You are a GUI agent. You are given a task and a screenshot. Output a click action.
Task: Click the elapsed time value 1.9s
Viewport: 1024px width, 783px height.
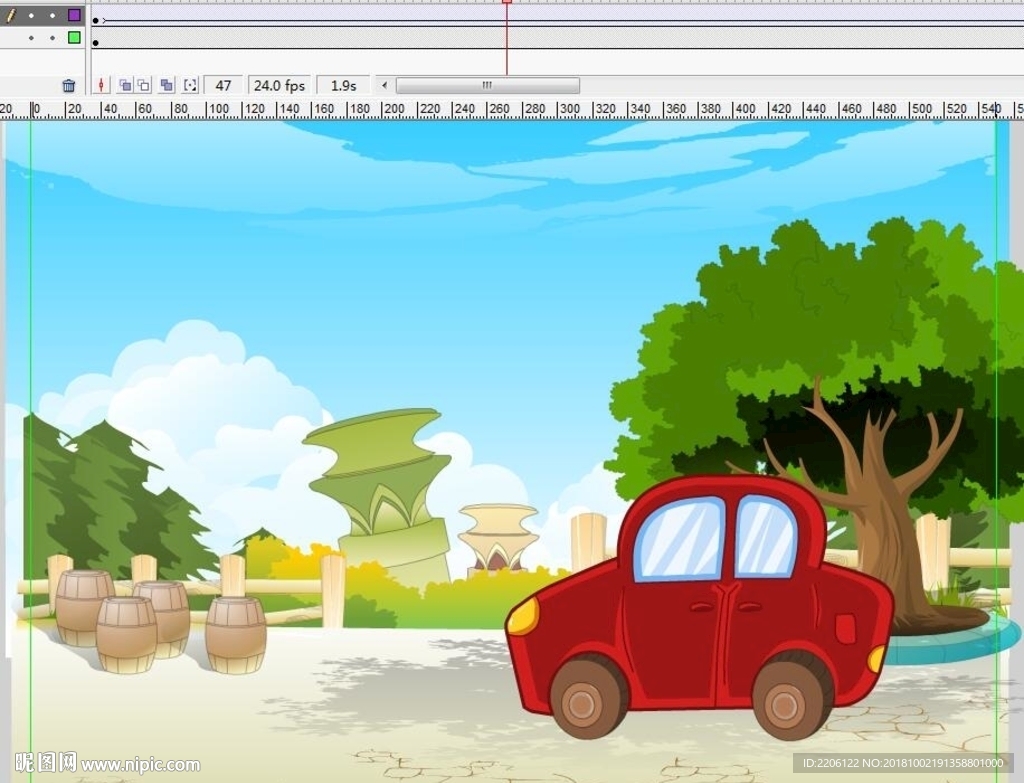344,86
